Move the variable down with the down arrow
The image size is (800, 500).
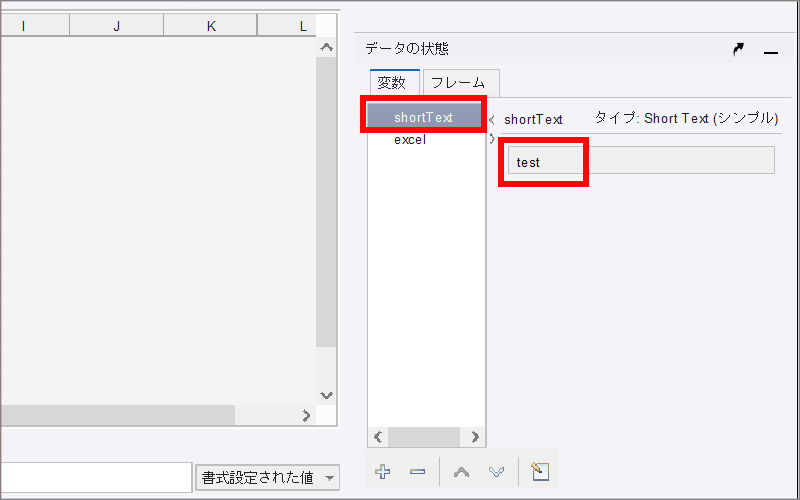click(x=496, y=471)
